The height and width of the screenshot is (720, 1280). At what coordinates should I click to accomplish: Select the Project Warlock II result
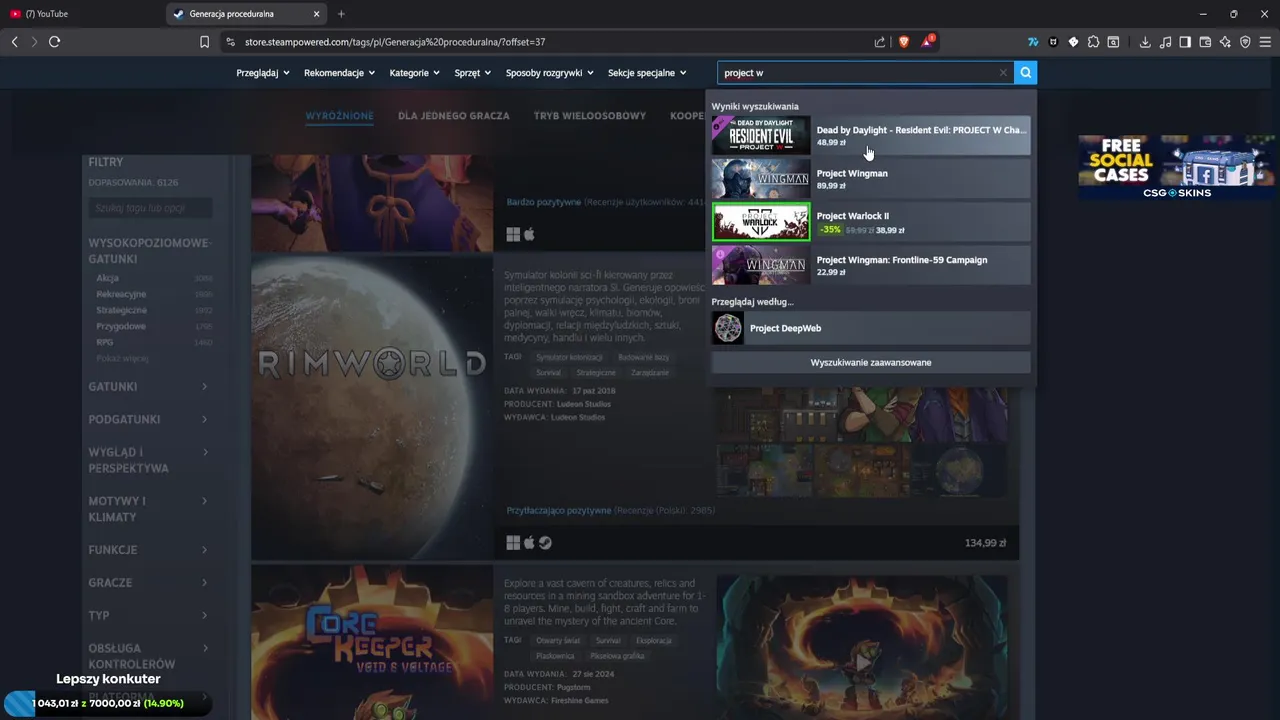click(871, 222)
